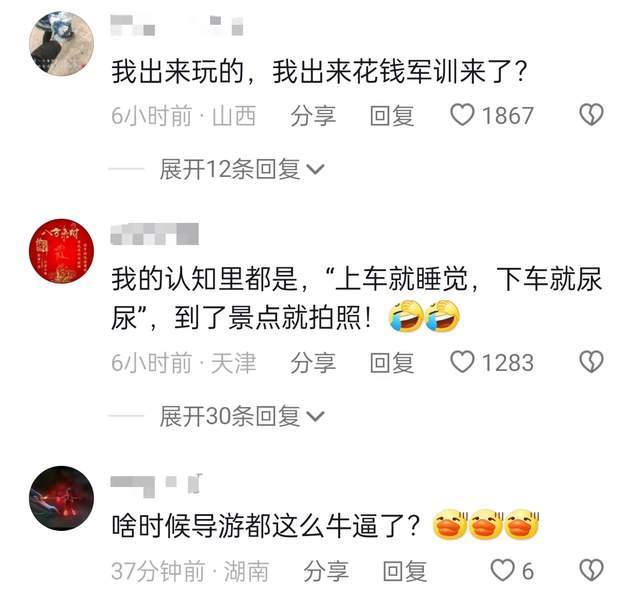
Task: Open the blurred username of the Tianjin commenter
Action: [x=155, y=234]
